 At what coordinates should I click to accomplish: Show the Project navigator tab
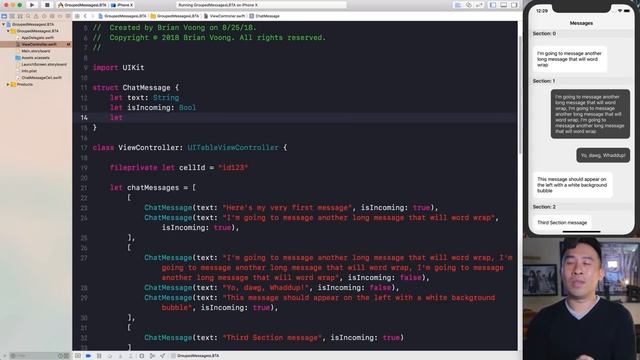[4, 16]
